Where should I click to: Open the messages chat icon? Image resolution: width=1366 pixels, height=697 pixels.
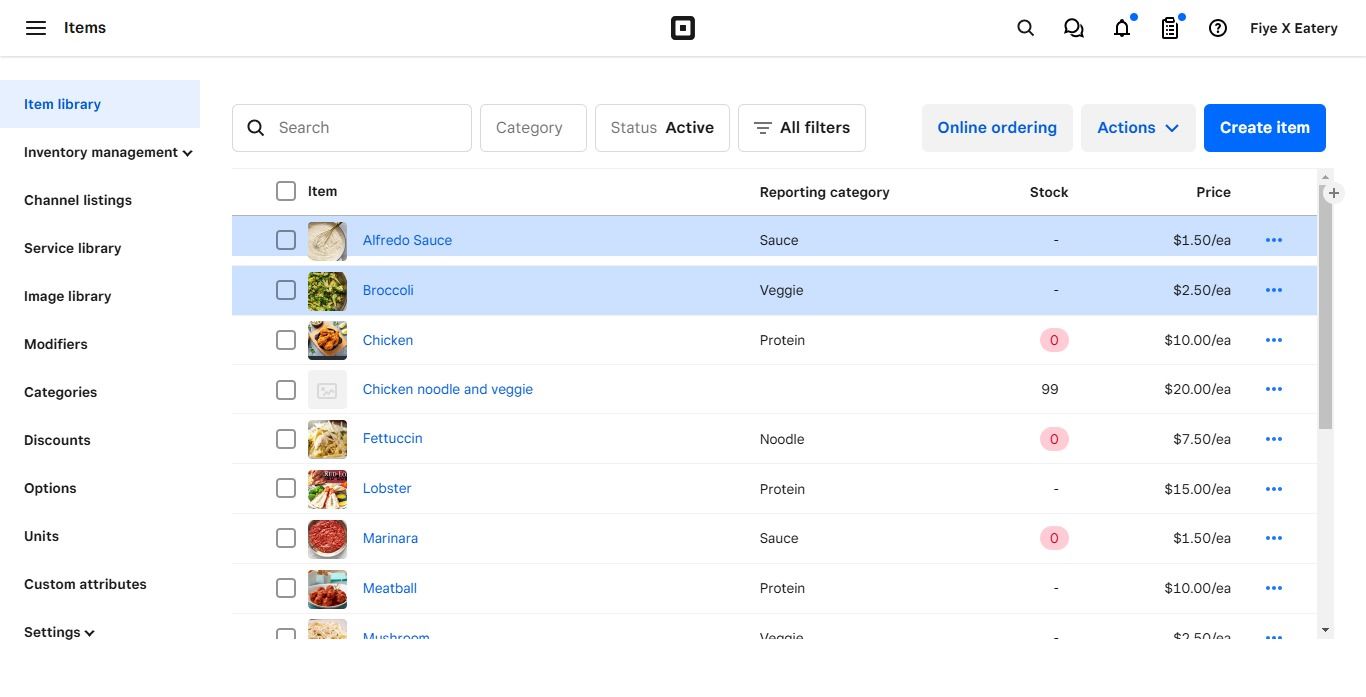pos(1073,28)
